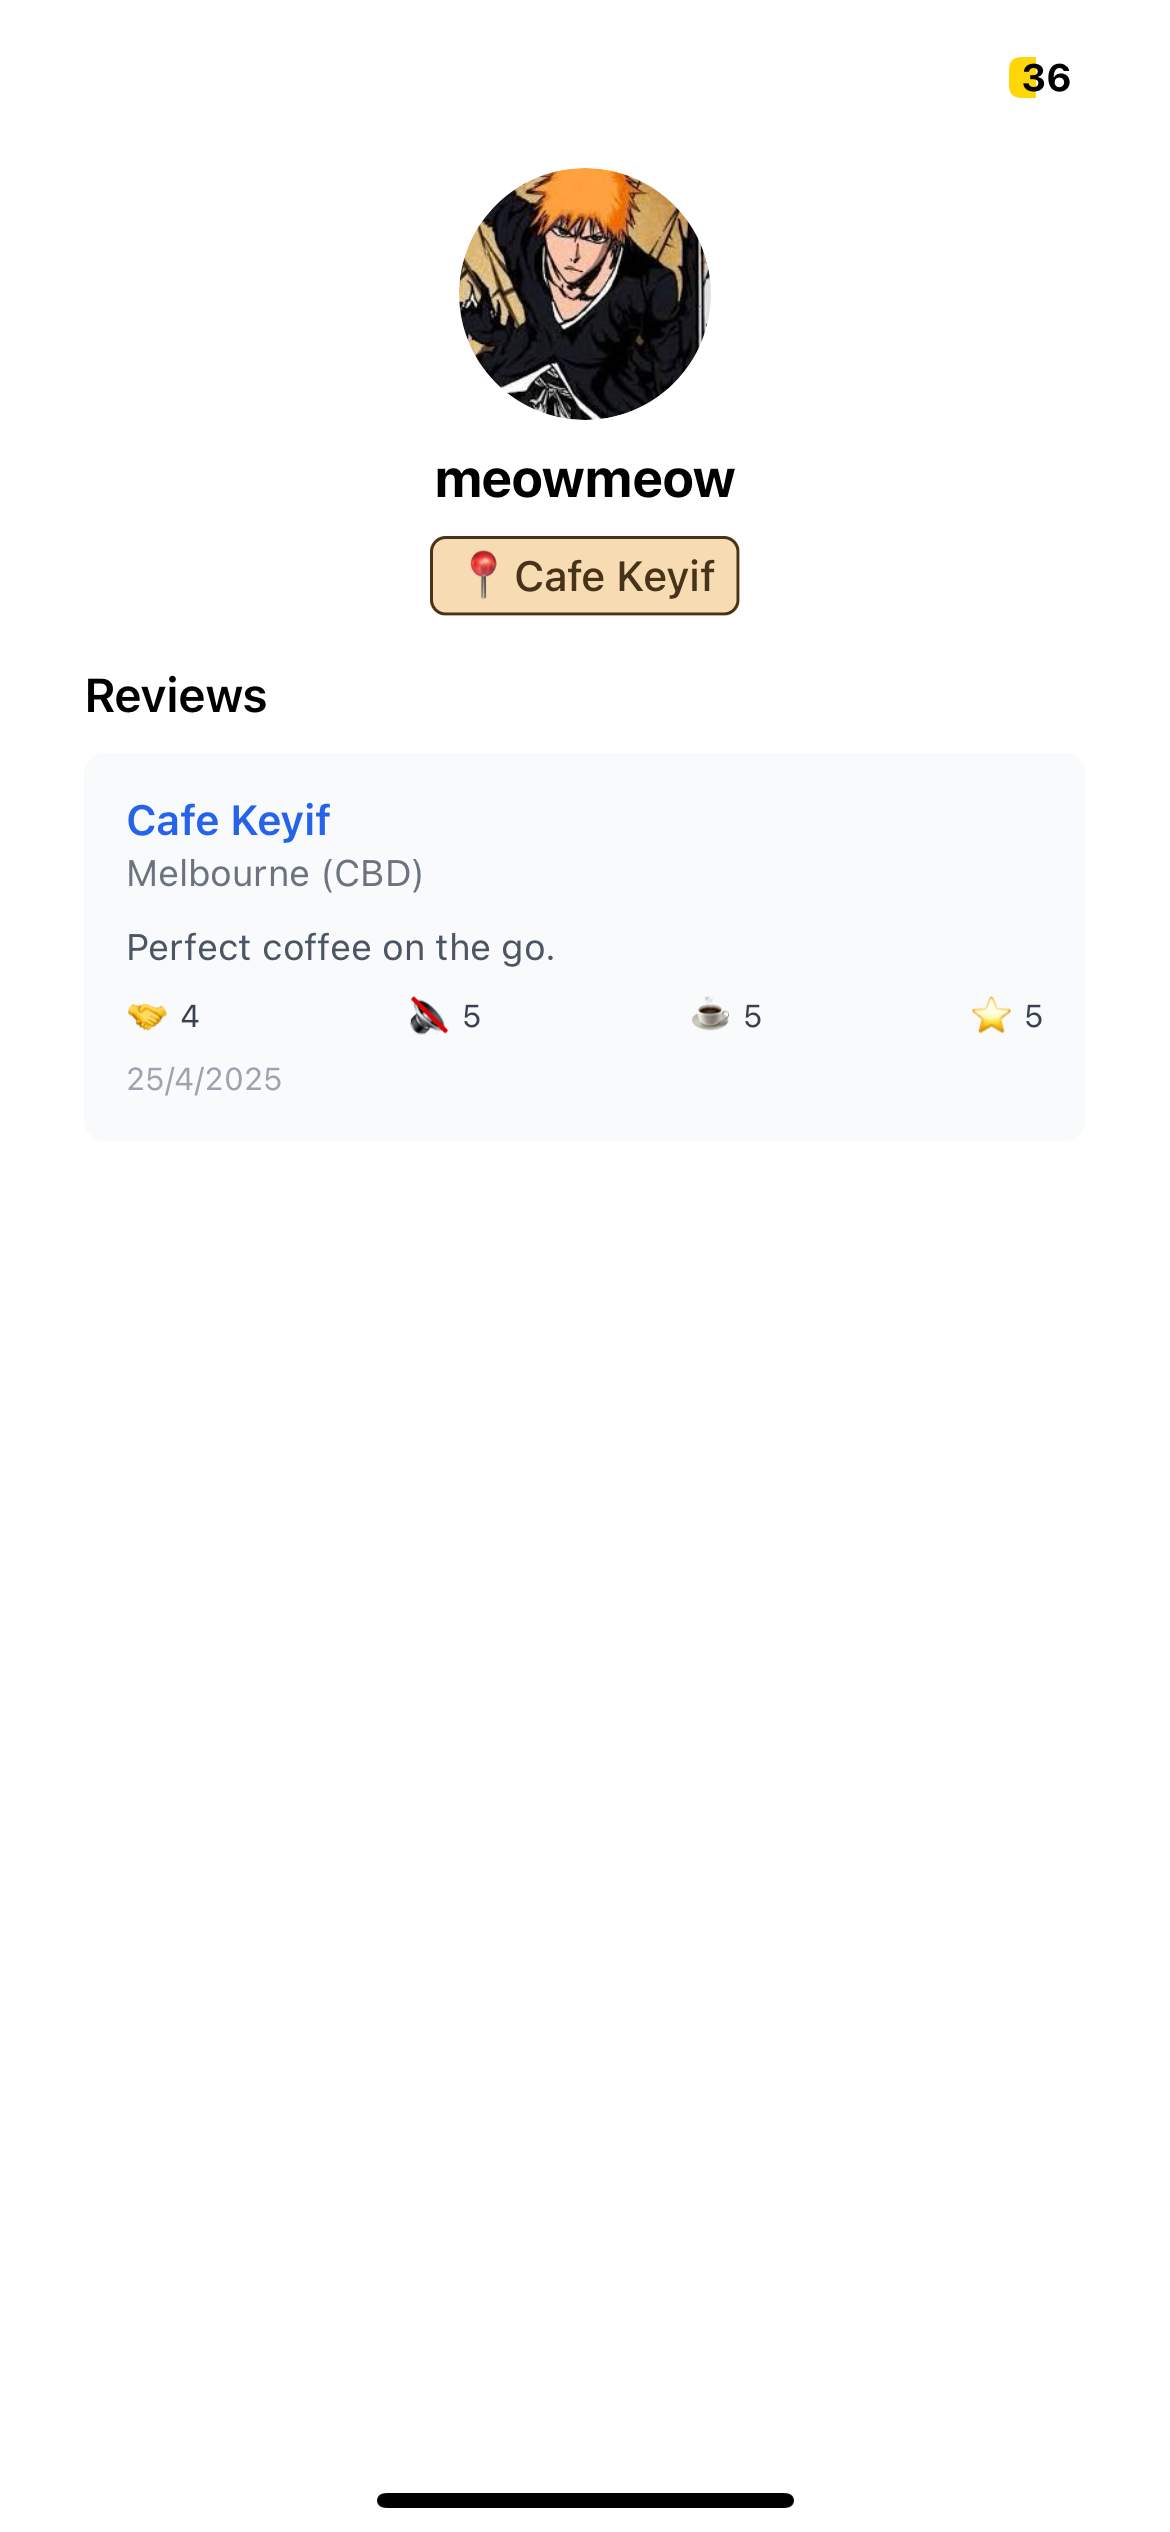Tap the red pushpin in the Cafe Keyif badge
This screenshot has width=1170, height=2532.
click(x=483, y=575)
